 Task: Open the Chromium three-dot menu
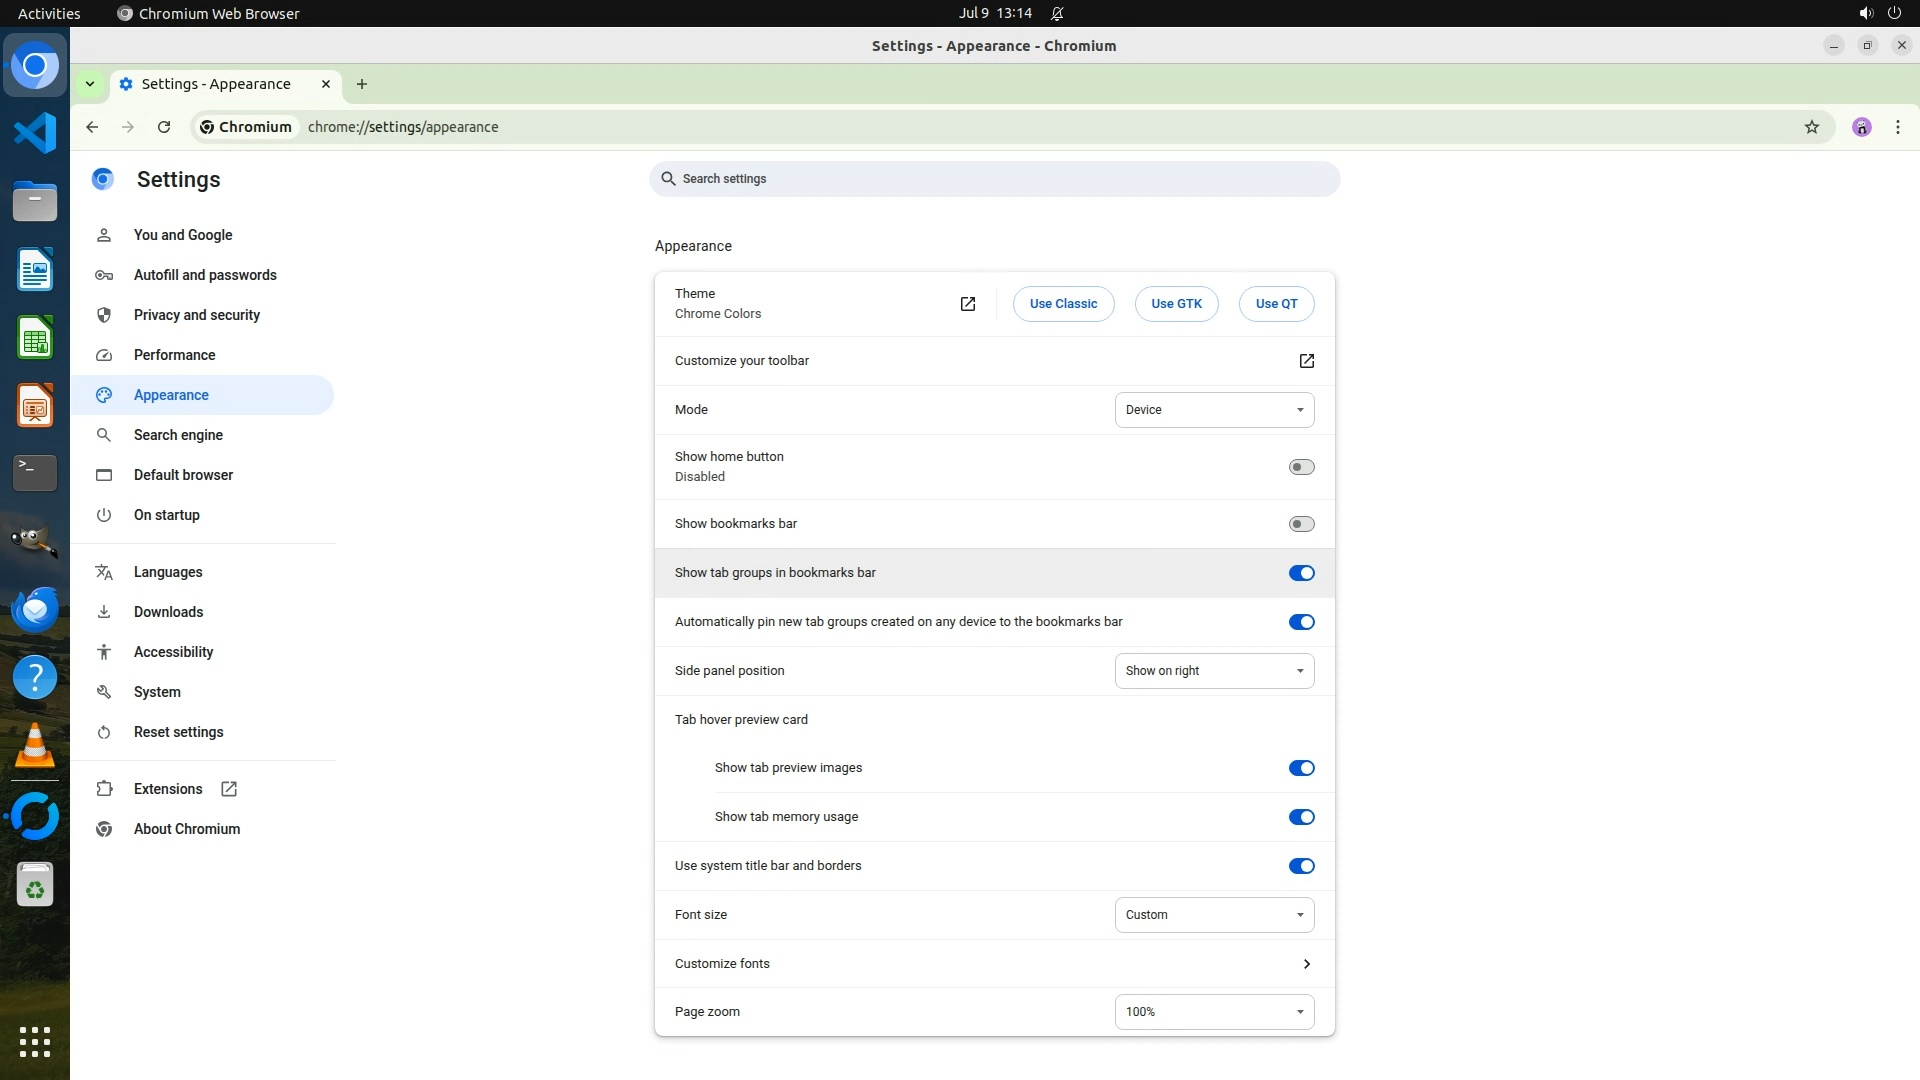coord(1897,127)
